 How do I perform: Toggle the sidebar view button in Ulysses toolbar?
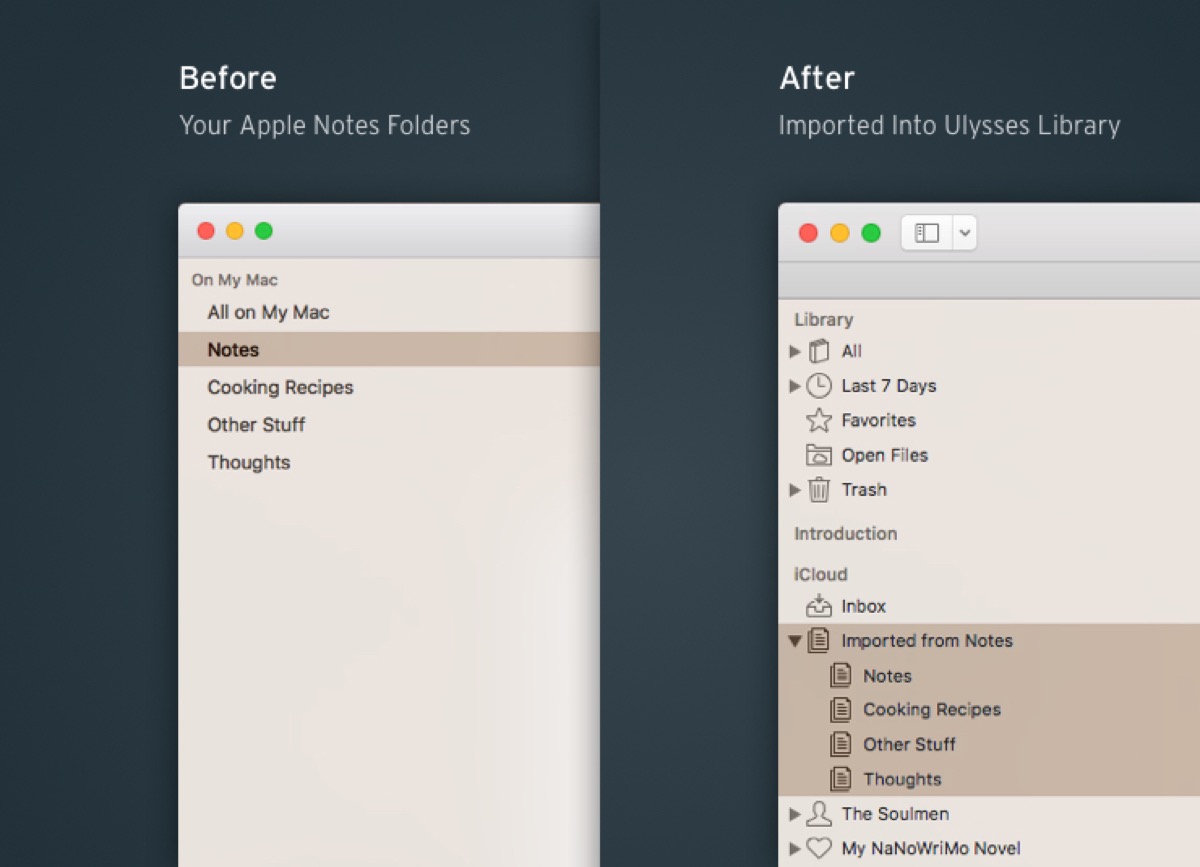pos(927,233)
